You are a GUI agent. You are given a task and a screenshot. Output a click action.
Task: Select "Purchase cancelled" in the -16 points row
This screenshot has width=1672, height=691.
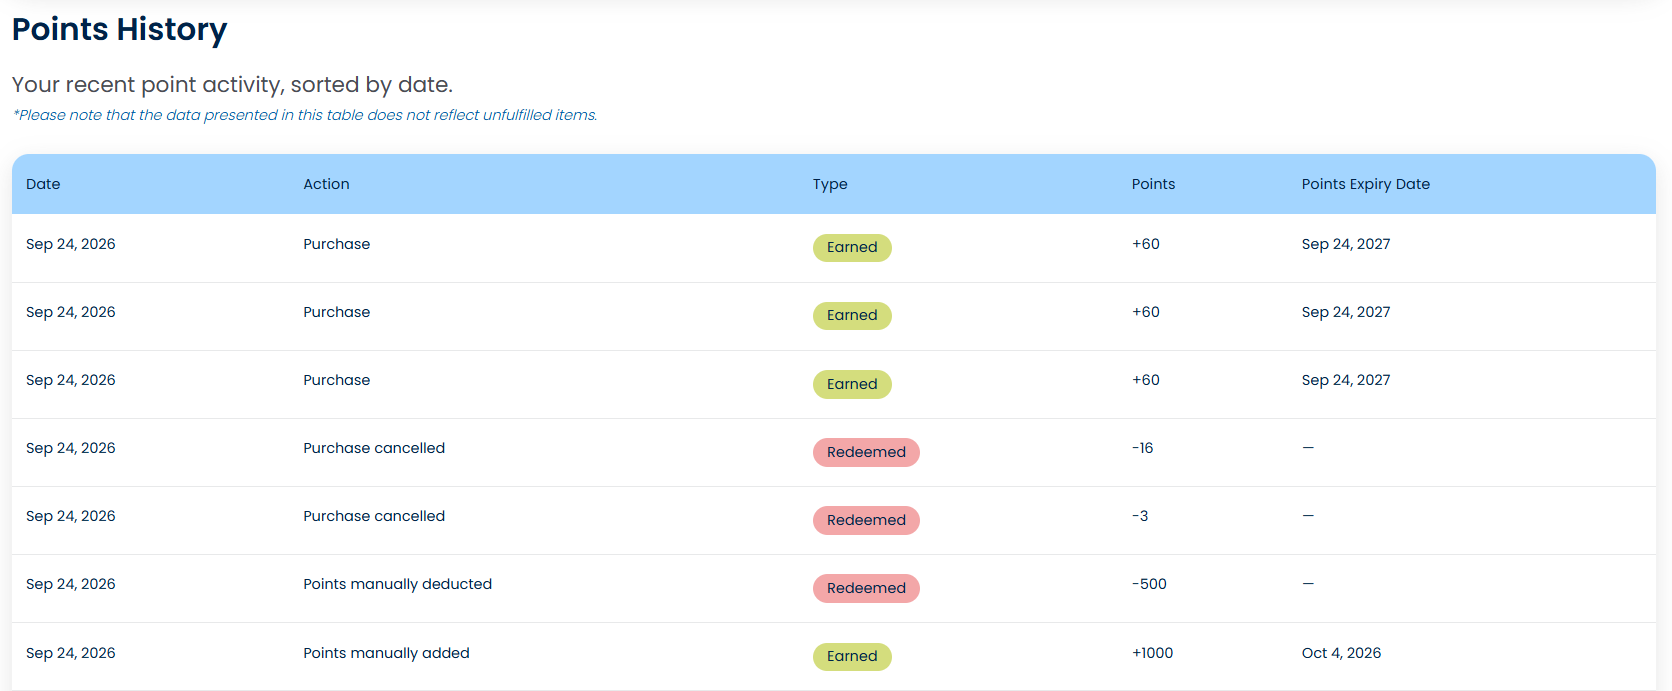point(374,448)
